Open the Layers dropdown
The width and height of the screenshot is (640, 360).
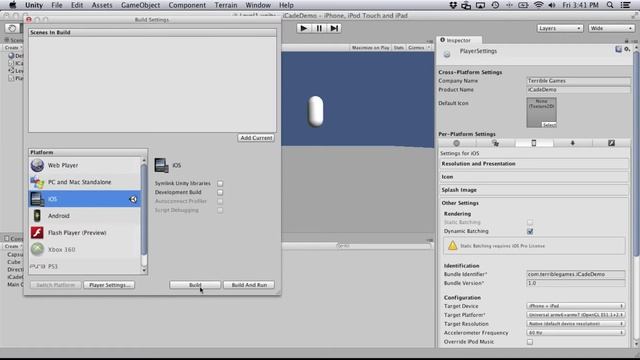(x=559, y=28)
